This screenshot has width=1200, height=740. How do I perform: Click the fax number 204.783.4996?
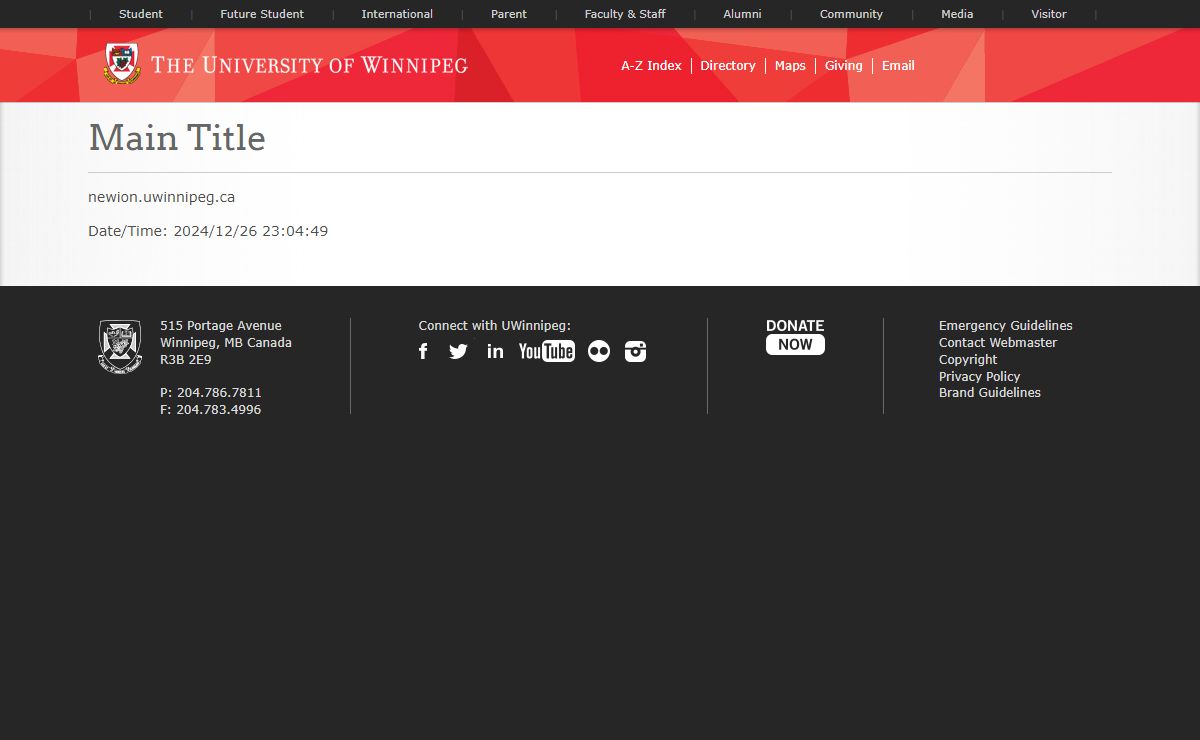[x=211, y=410]
